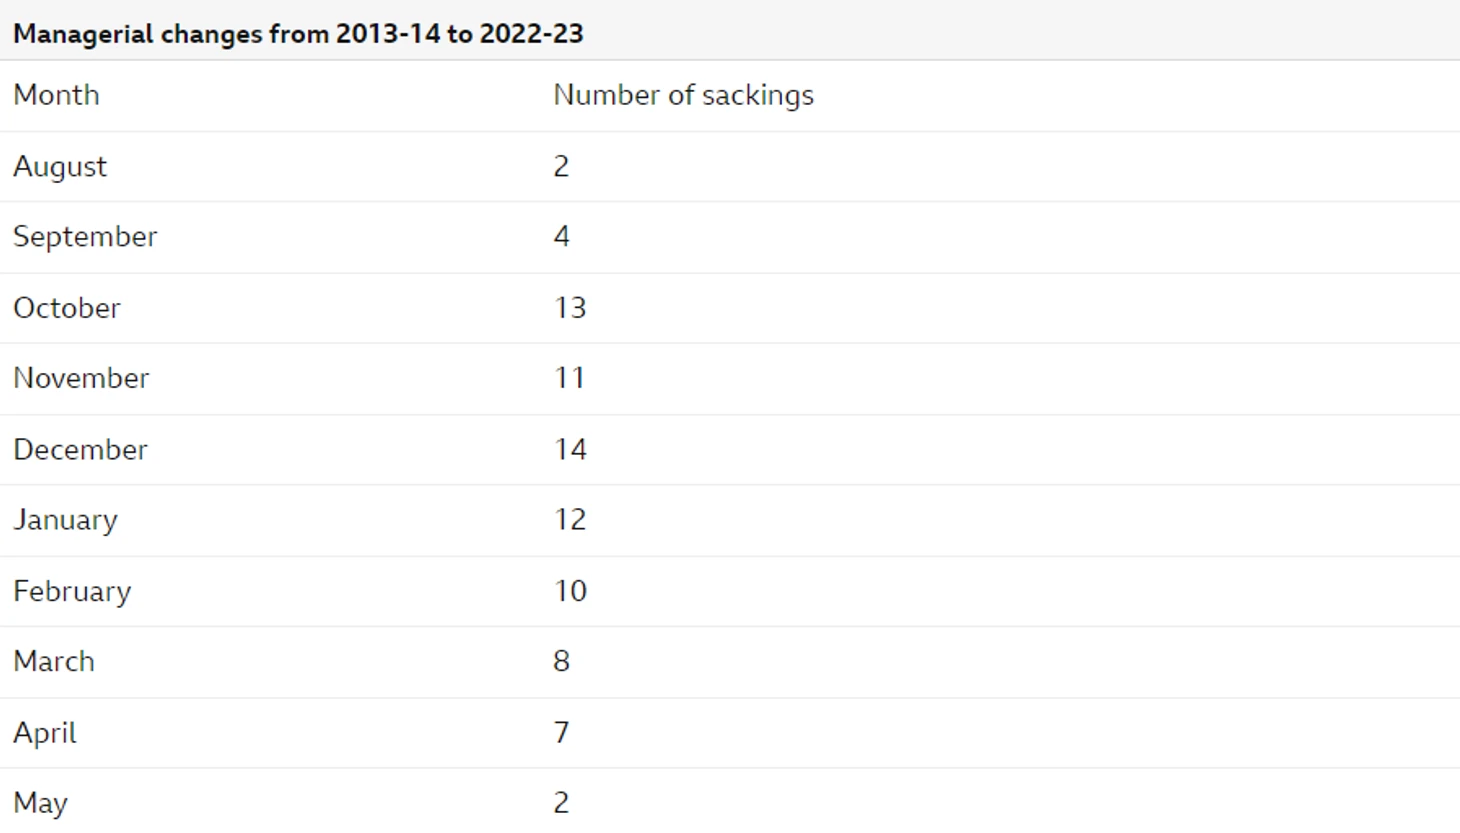Click November's sackings value 11
This screenshot has width=1460, height=833.
point(569,379)
